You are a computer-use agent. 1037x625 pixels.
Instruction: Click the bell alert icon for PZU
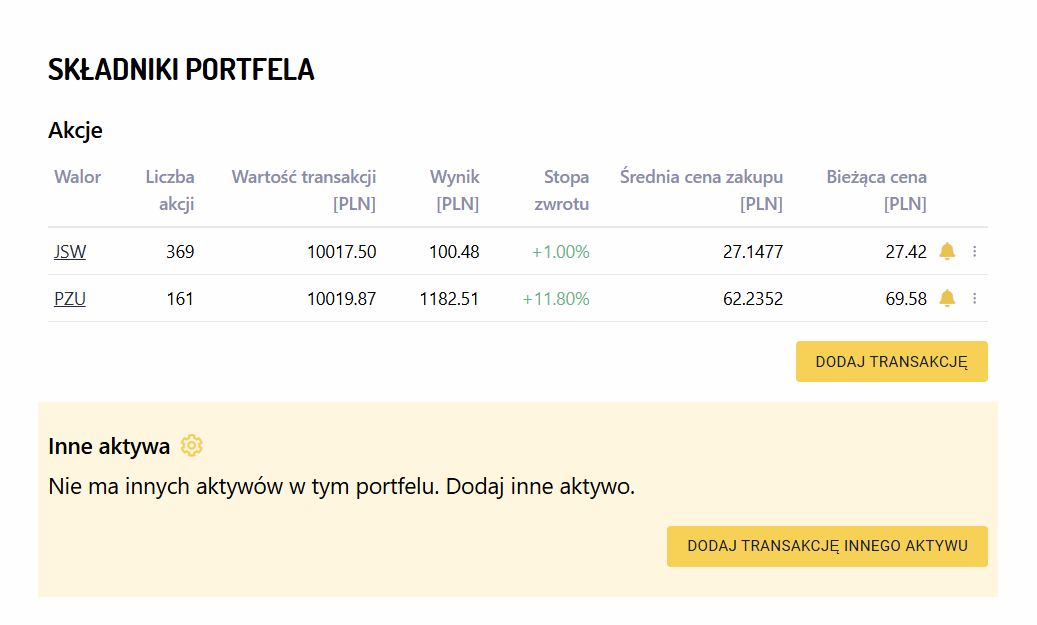point(947,298)
